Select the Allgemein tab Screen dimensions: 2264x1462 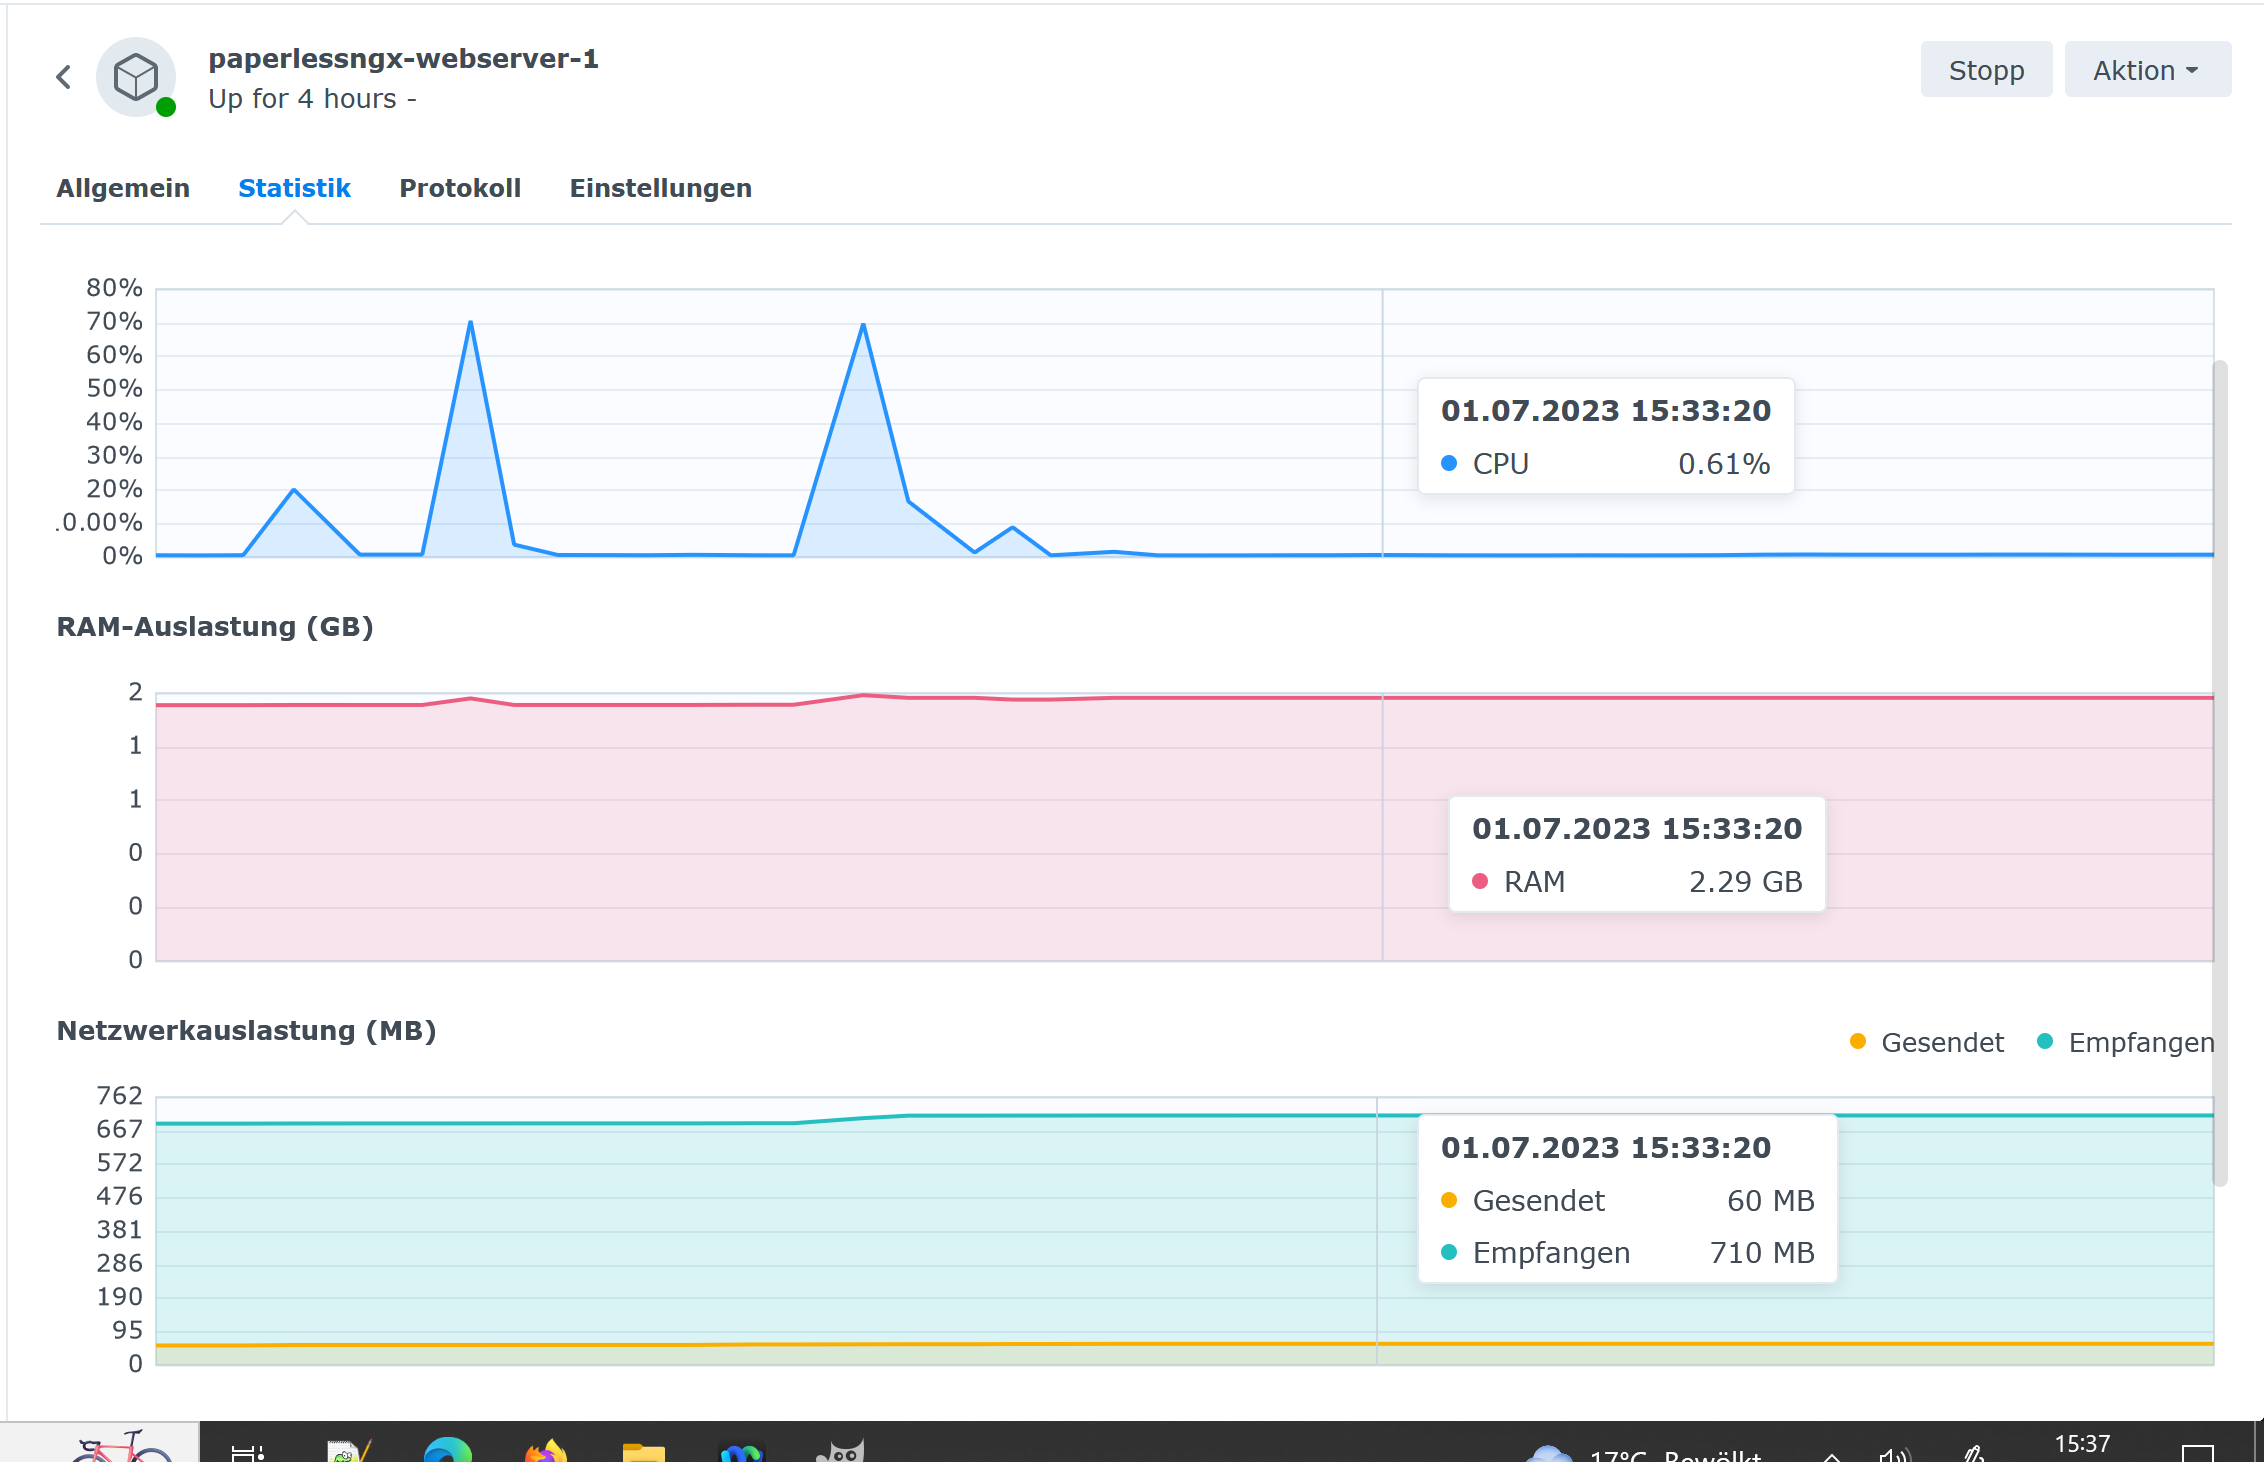tap(123, 187)
